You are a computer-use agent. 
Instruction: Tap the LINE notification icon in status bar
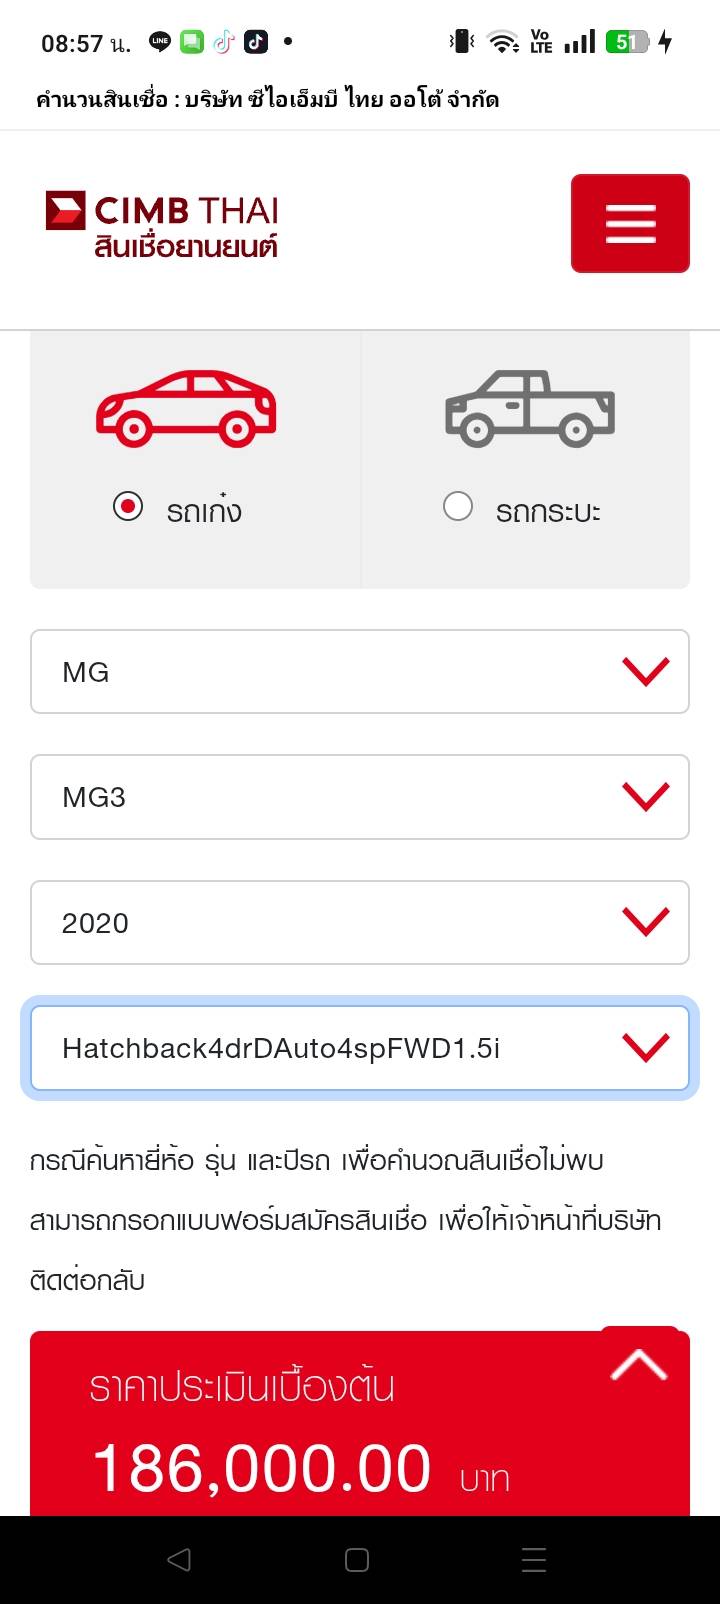tap(160, 42)
